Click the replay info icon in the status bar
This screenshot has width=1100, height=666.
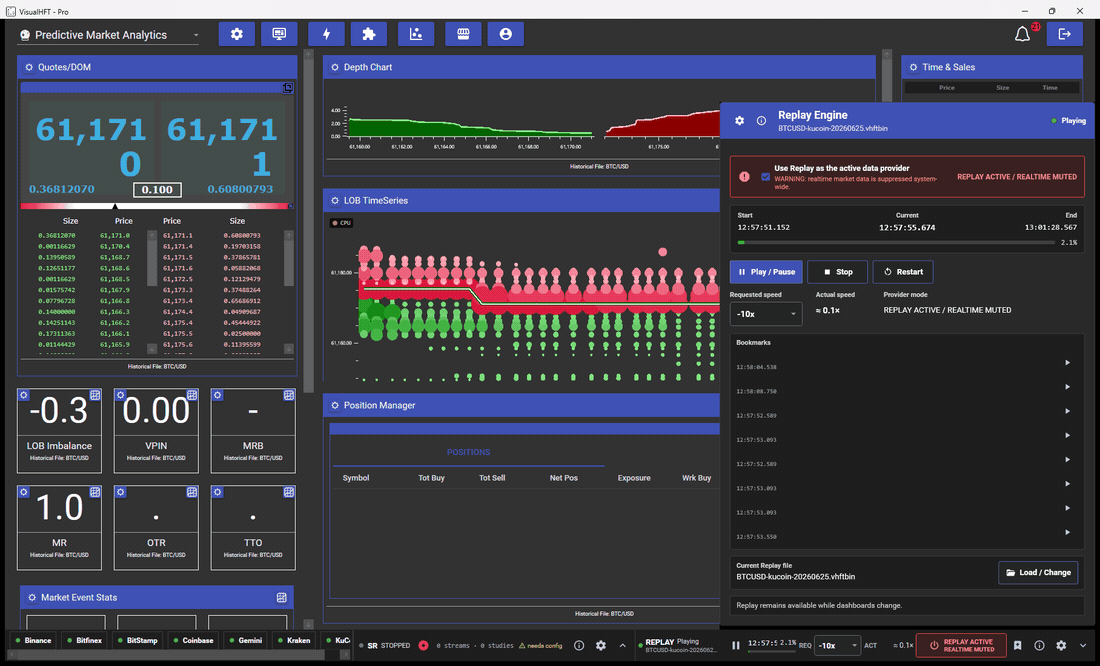(1040, 646)
